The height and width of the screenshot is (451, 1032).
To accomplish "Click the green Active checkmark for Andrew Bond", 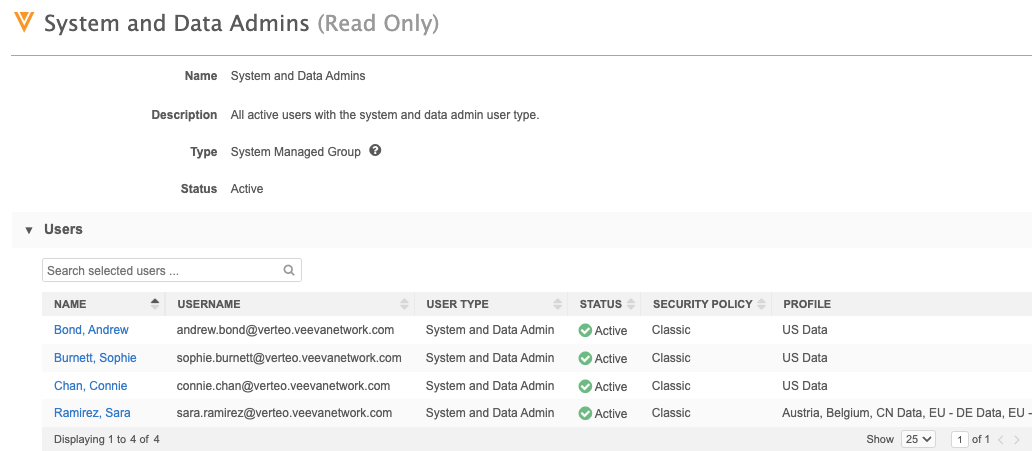I will [585, 331].
